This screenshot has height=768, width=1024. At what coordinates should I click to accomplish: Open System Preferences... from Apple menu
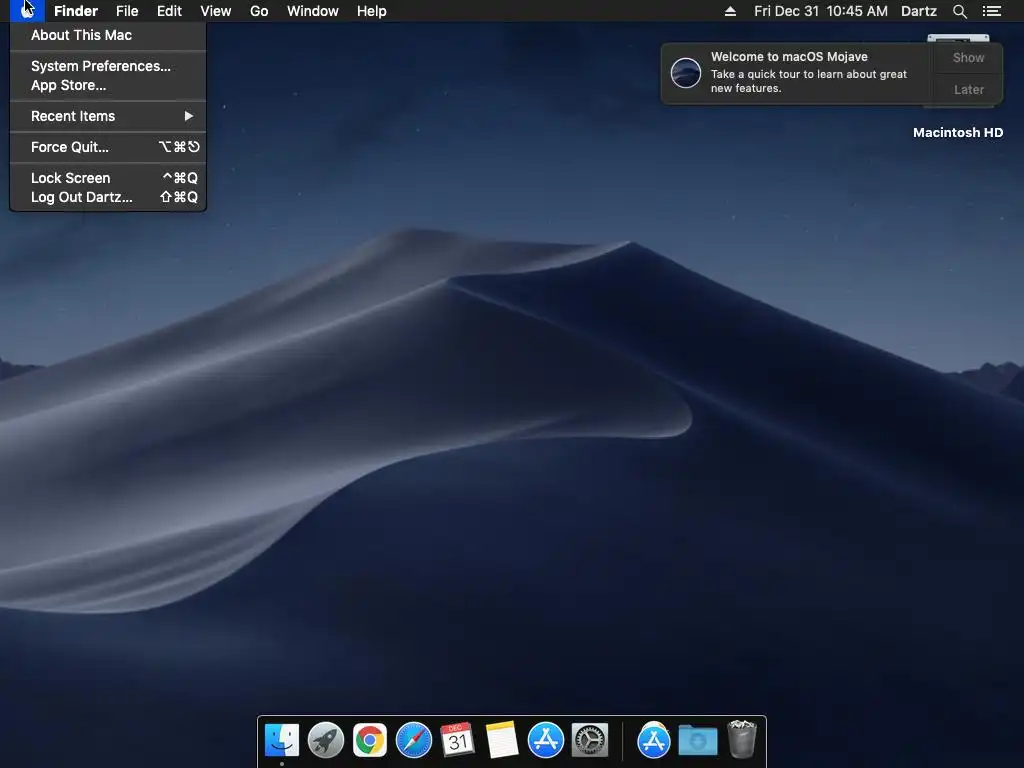(108, 66)
